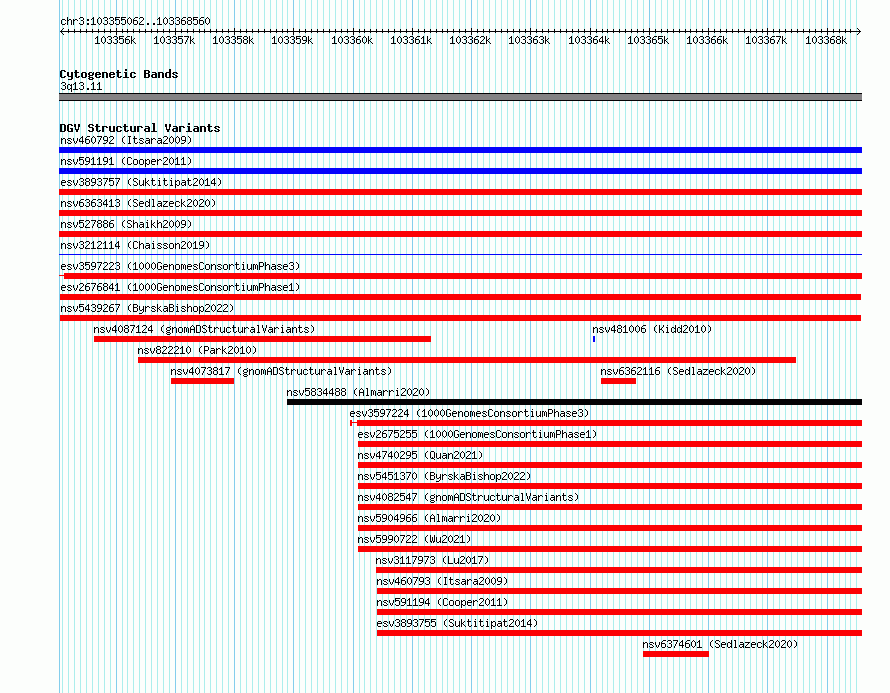Open the nsv591191 (Cooper2011) variant
Viewport: 890px width, 693px height.
tap(126, 161)
